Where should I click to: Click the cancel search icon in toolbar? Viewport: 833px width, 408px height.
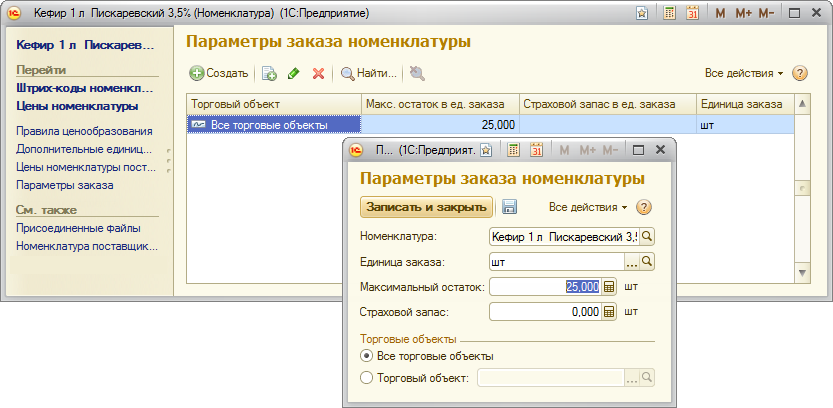417,73
